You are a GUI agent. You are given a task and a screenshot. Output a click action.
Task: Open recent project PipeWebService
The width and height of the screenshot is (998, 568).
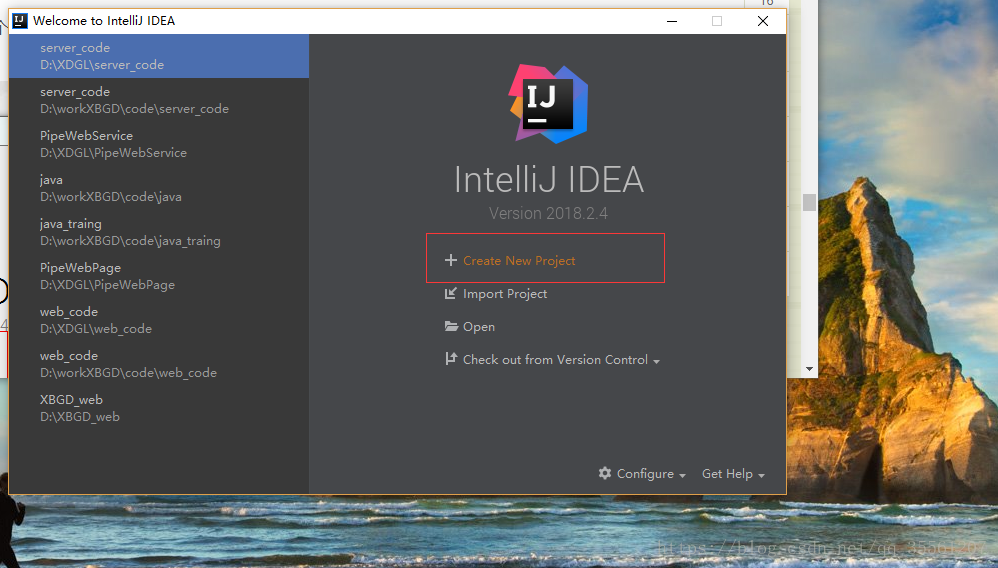[159, 144]
